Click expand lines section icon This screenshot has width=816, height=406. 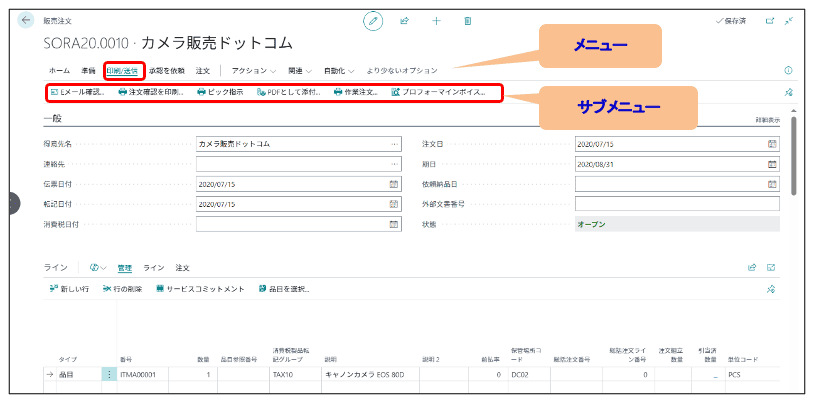tap(771, 268)
